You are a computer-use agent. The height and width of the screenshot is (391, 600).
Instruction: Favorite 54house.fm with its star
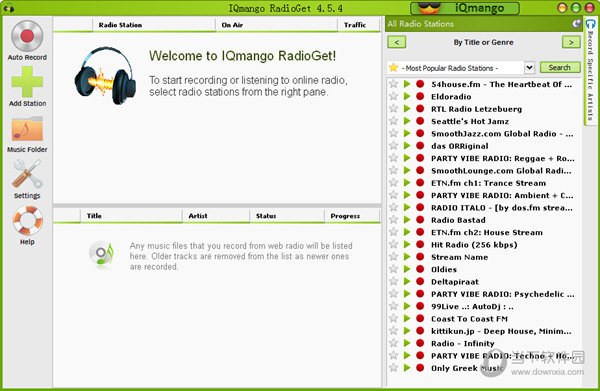(x=393, y=84)
